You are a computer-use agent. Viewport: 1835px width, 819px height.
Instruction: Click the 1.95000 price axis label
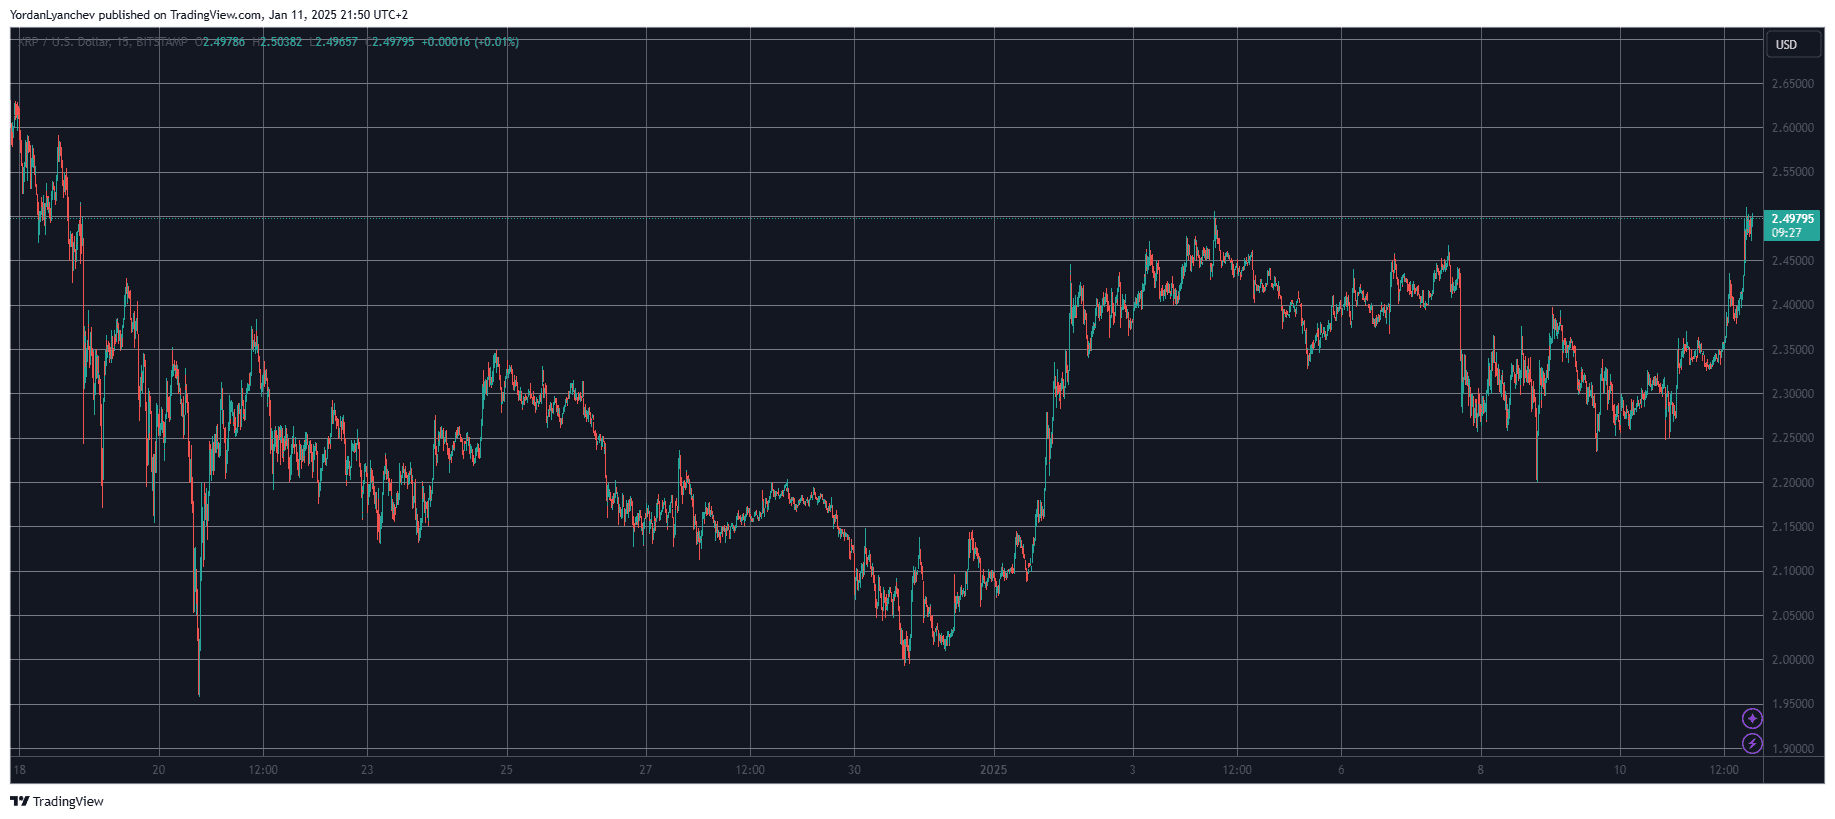[1792, 704]
